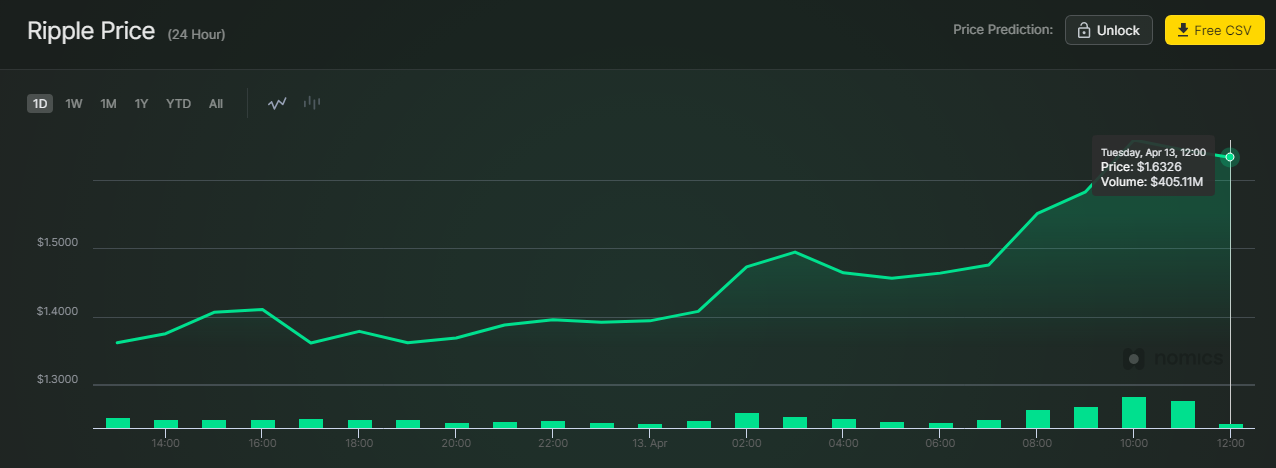Viewport: 1276px width, 468px height.
Task: Select the 1M time range
Action: click(108, 103)
